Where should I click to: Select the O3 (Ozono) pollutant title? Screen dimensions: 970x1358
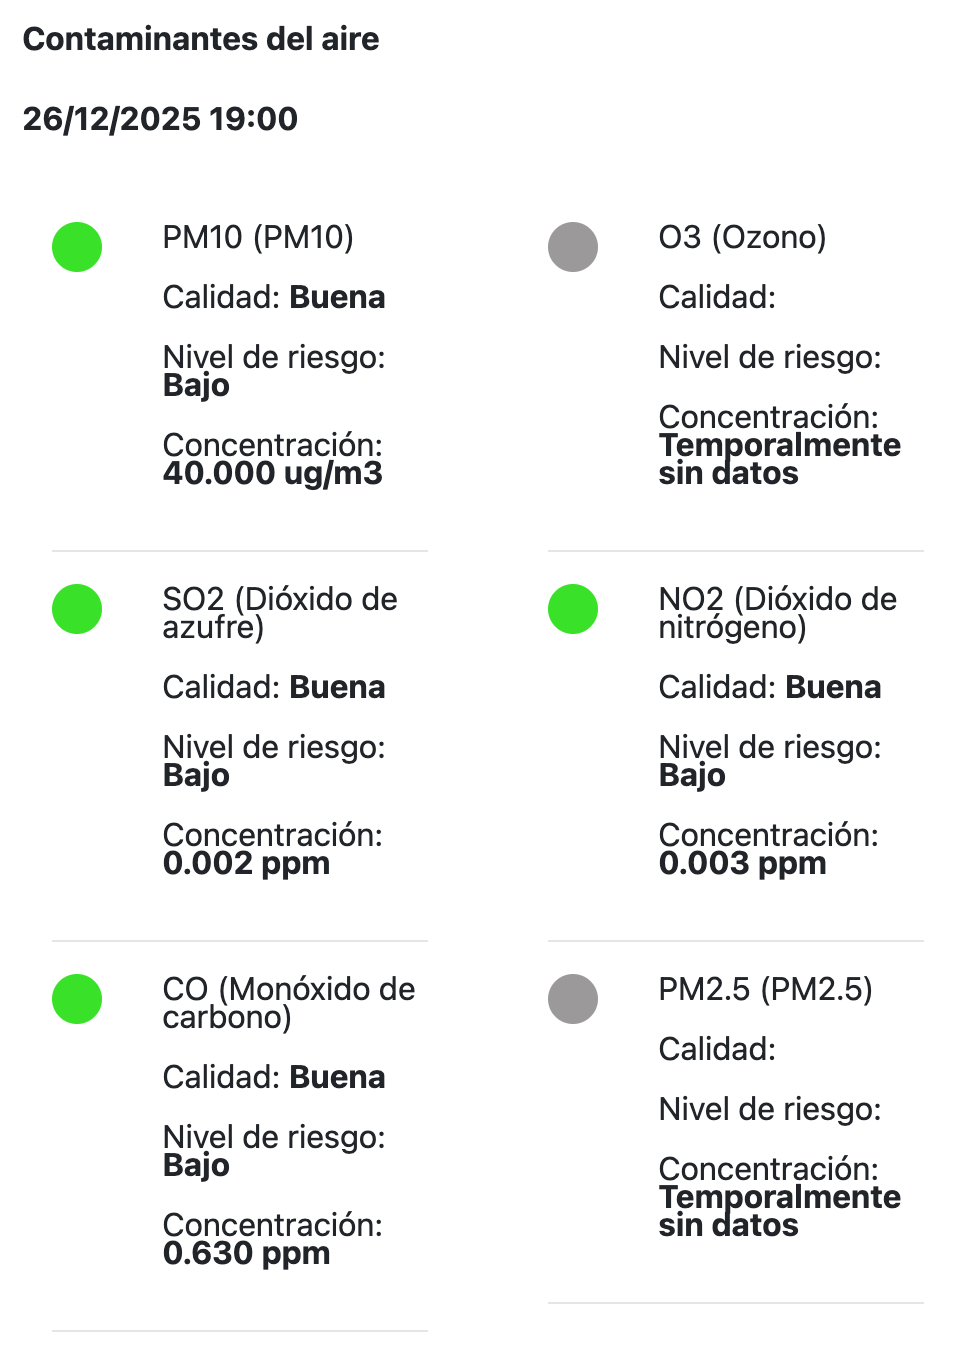742,237
